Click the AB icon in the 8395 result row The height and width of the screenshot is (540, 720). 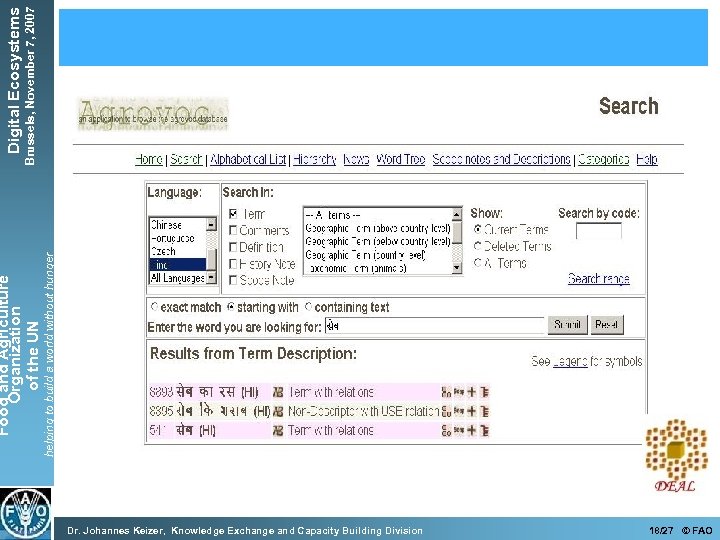coord(278,411)
